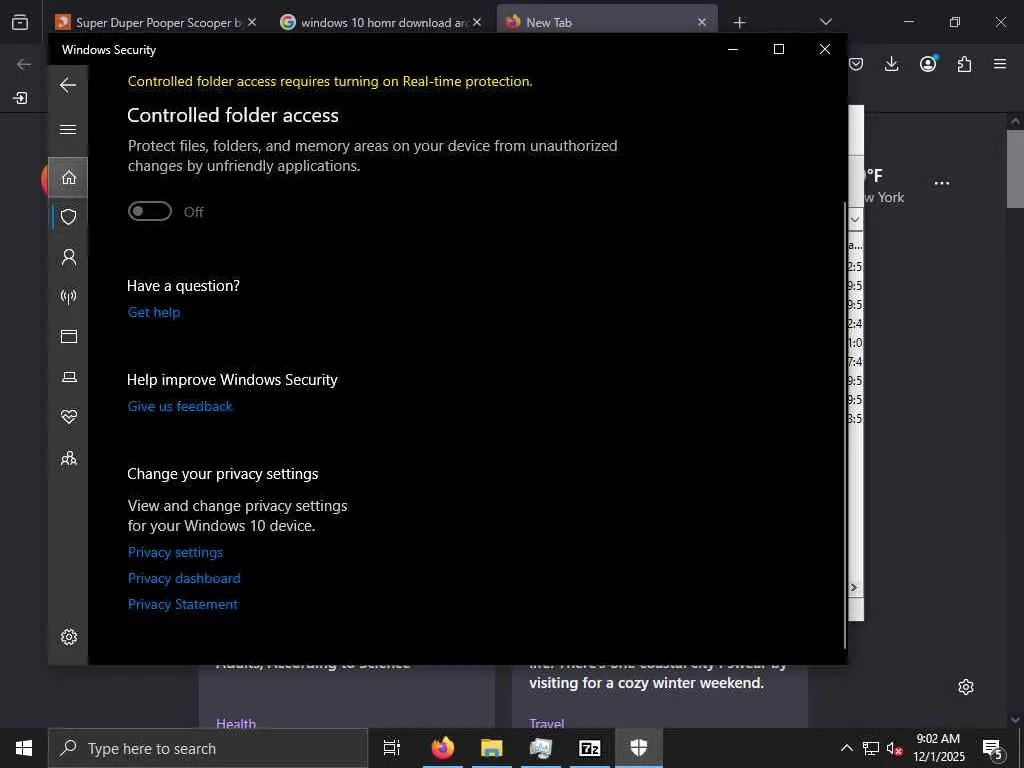Screen dimensions: 1024x768
Task: Open Account protection person icon
Action: [68, 257]
